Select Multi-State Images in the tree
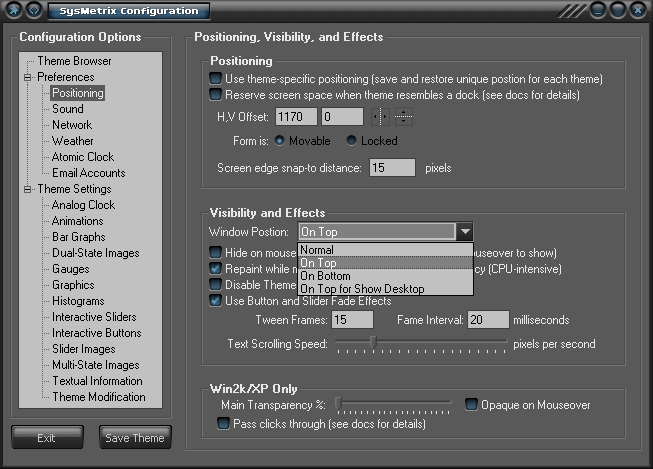This screenshot has width=653, height=469. click(x=95, y=365)
